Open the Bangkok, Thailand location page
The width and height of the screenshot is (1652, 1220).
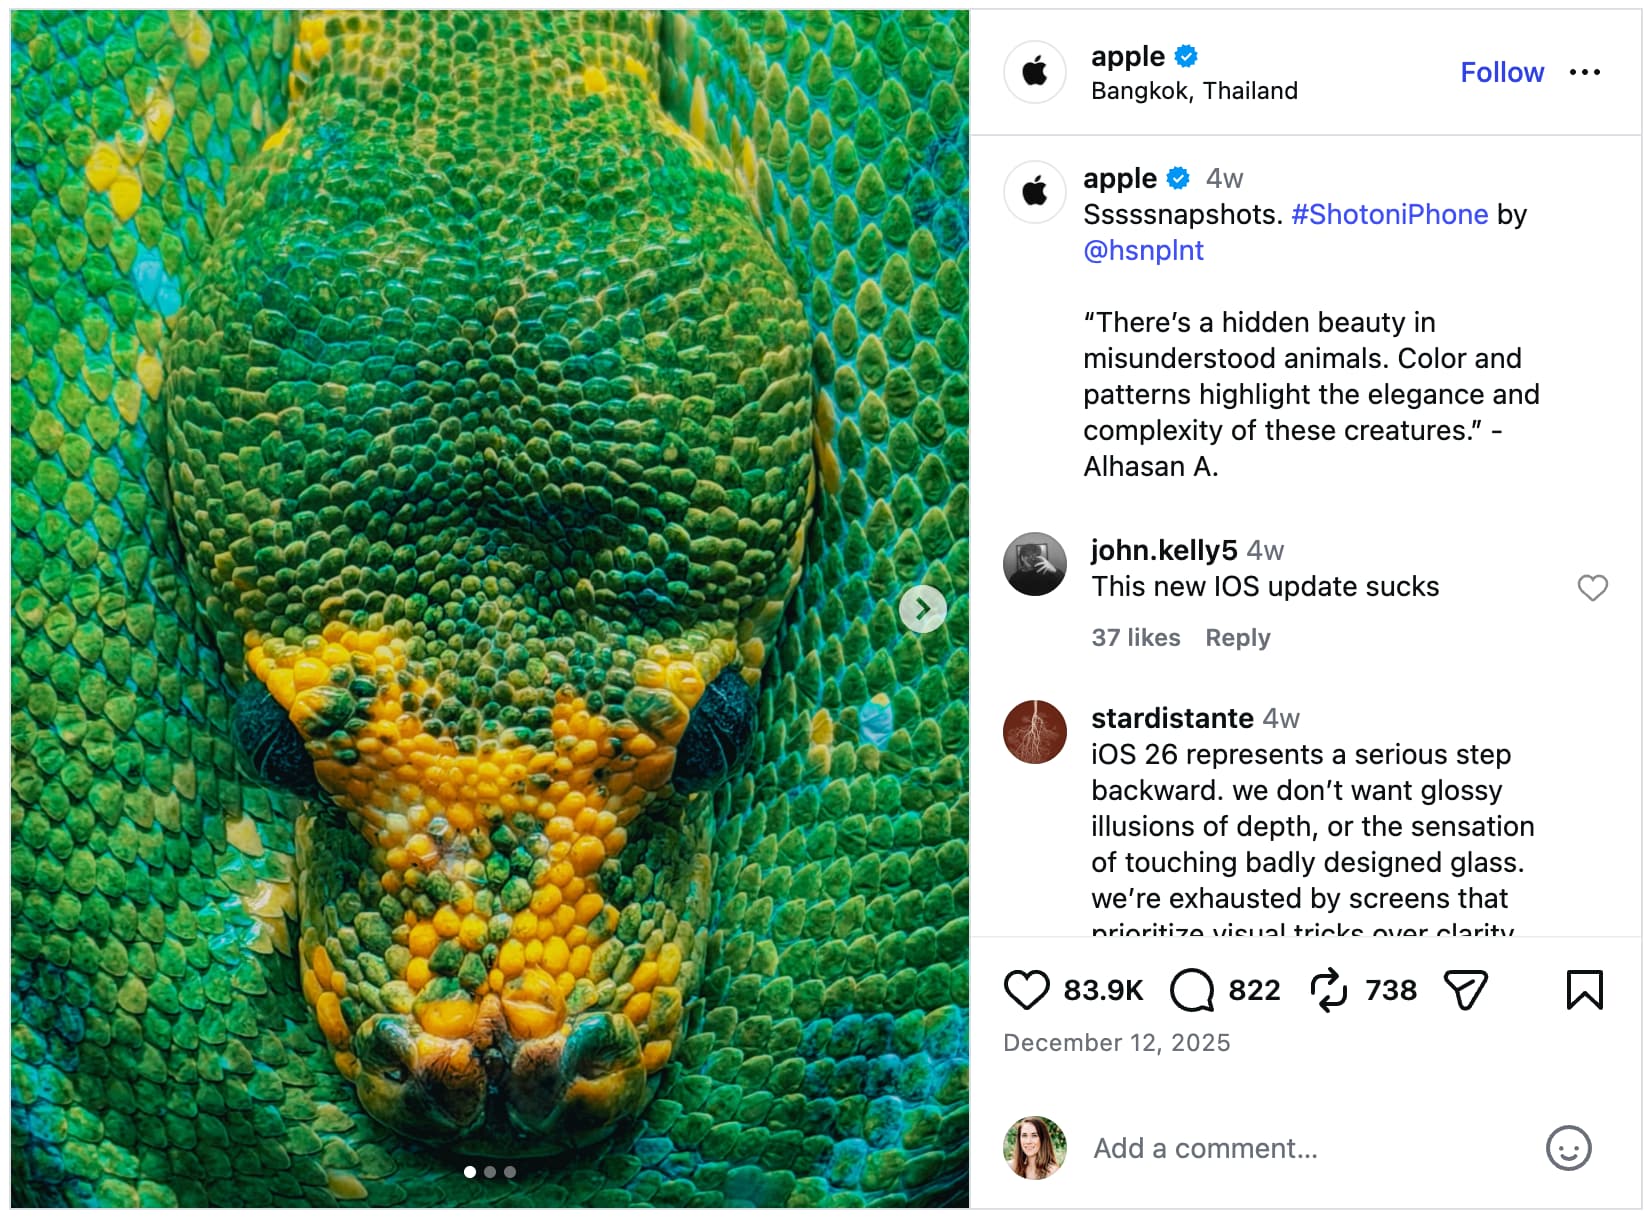pos(1192,90)
